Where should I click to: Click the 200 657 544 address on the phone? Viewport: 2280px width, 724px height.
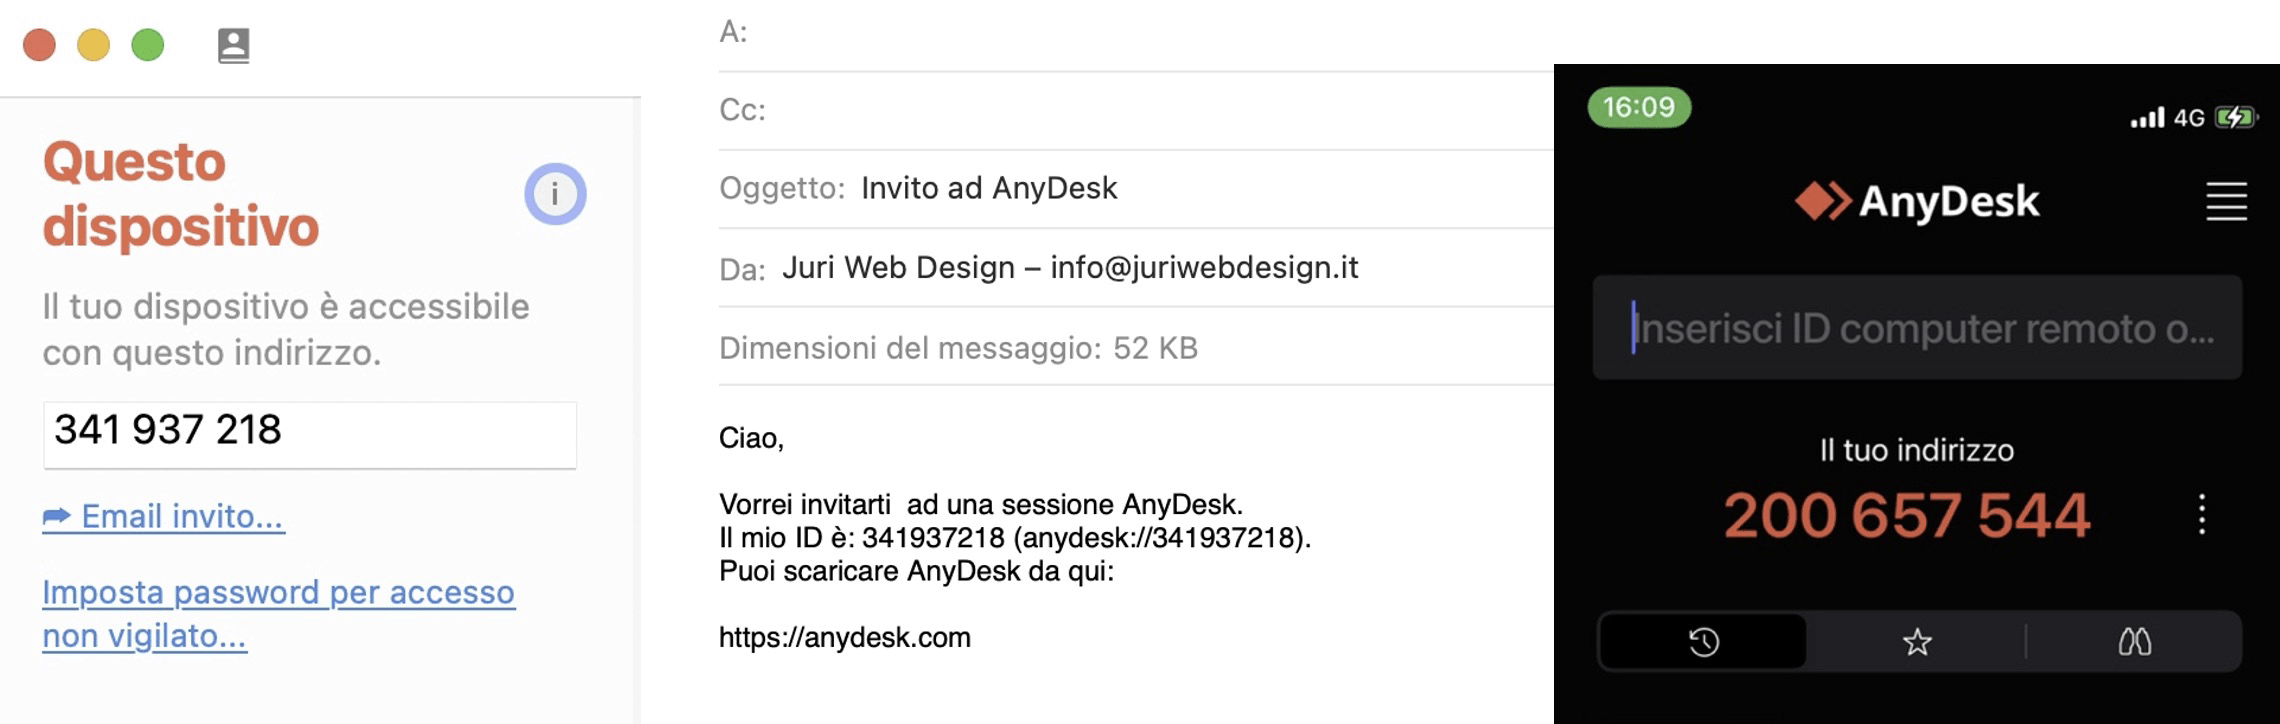tap(1906, 515)
